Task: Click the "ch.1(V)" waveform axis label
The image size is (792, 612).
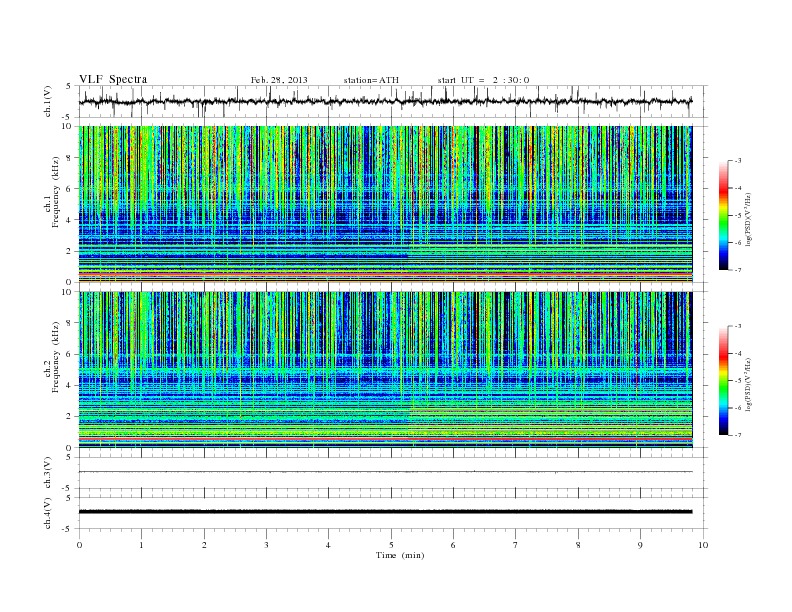Action: [47, 101]
